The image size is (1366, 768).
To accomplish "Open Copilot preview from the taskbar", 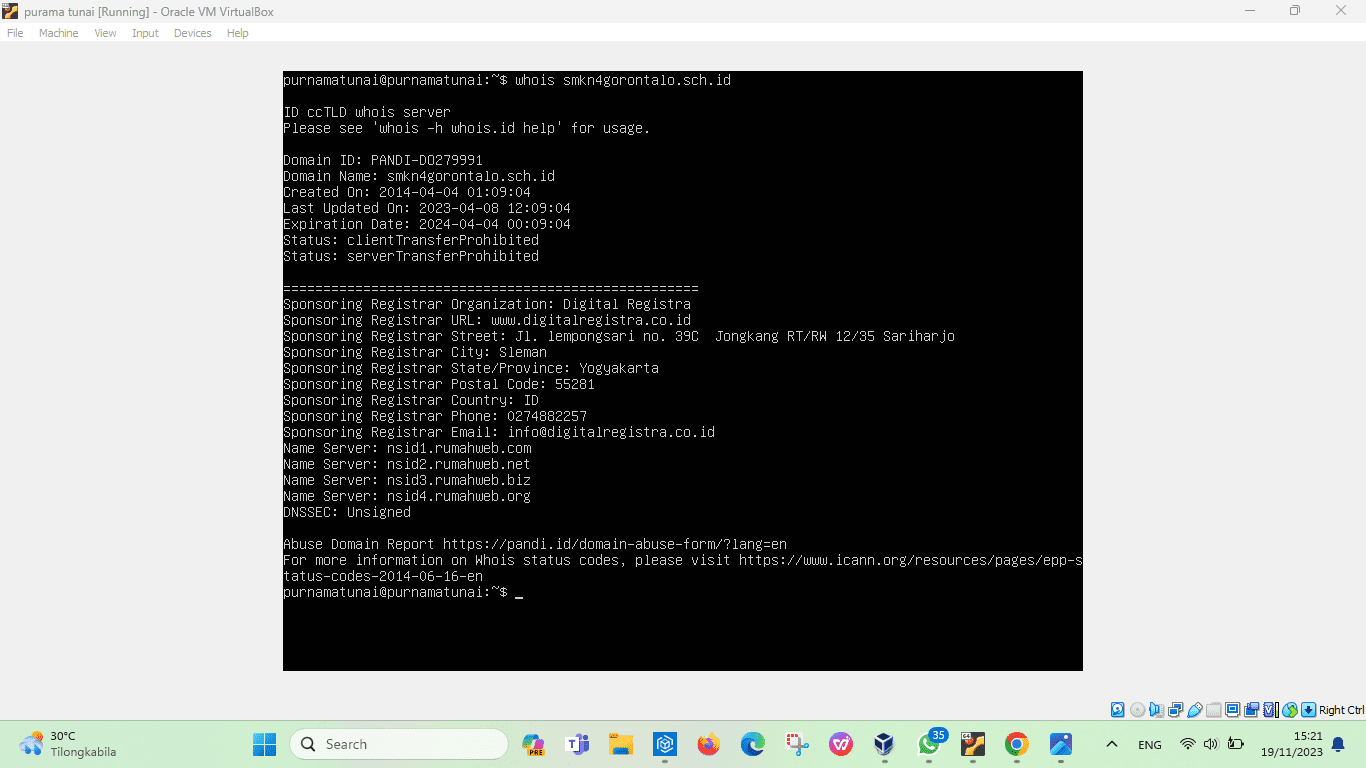I will point(533,744).
